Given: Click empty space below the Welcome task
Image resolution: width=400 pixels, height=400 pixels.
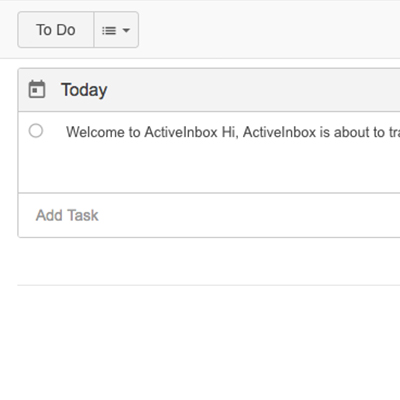Looking at the screenshot, I should (209, 168).
